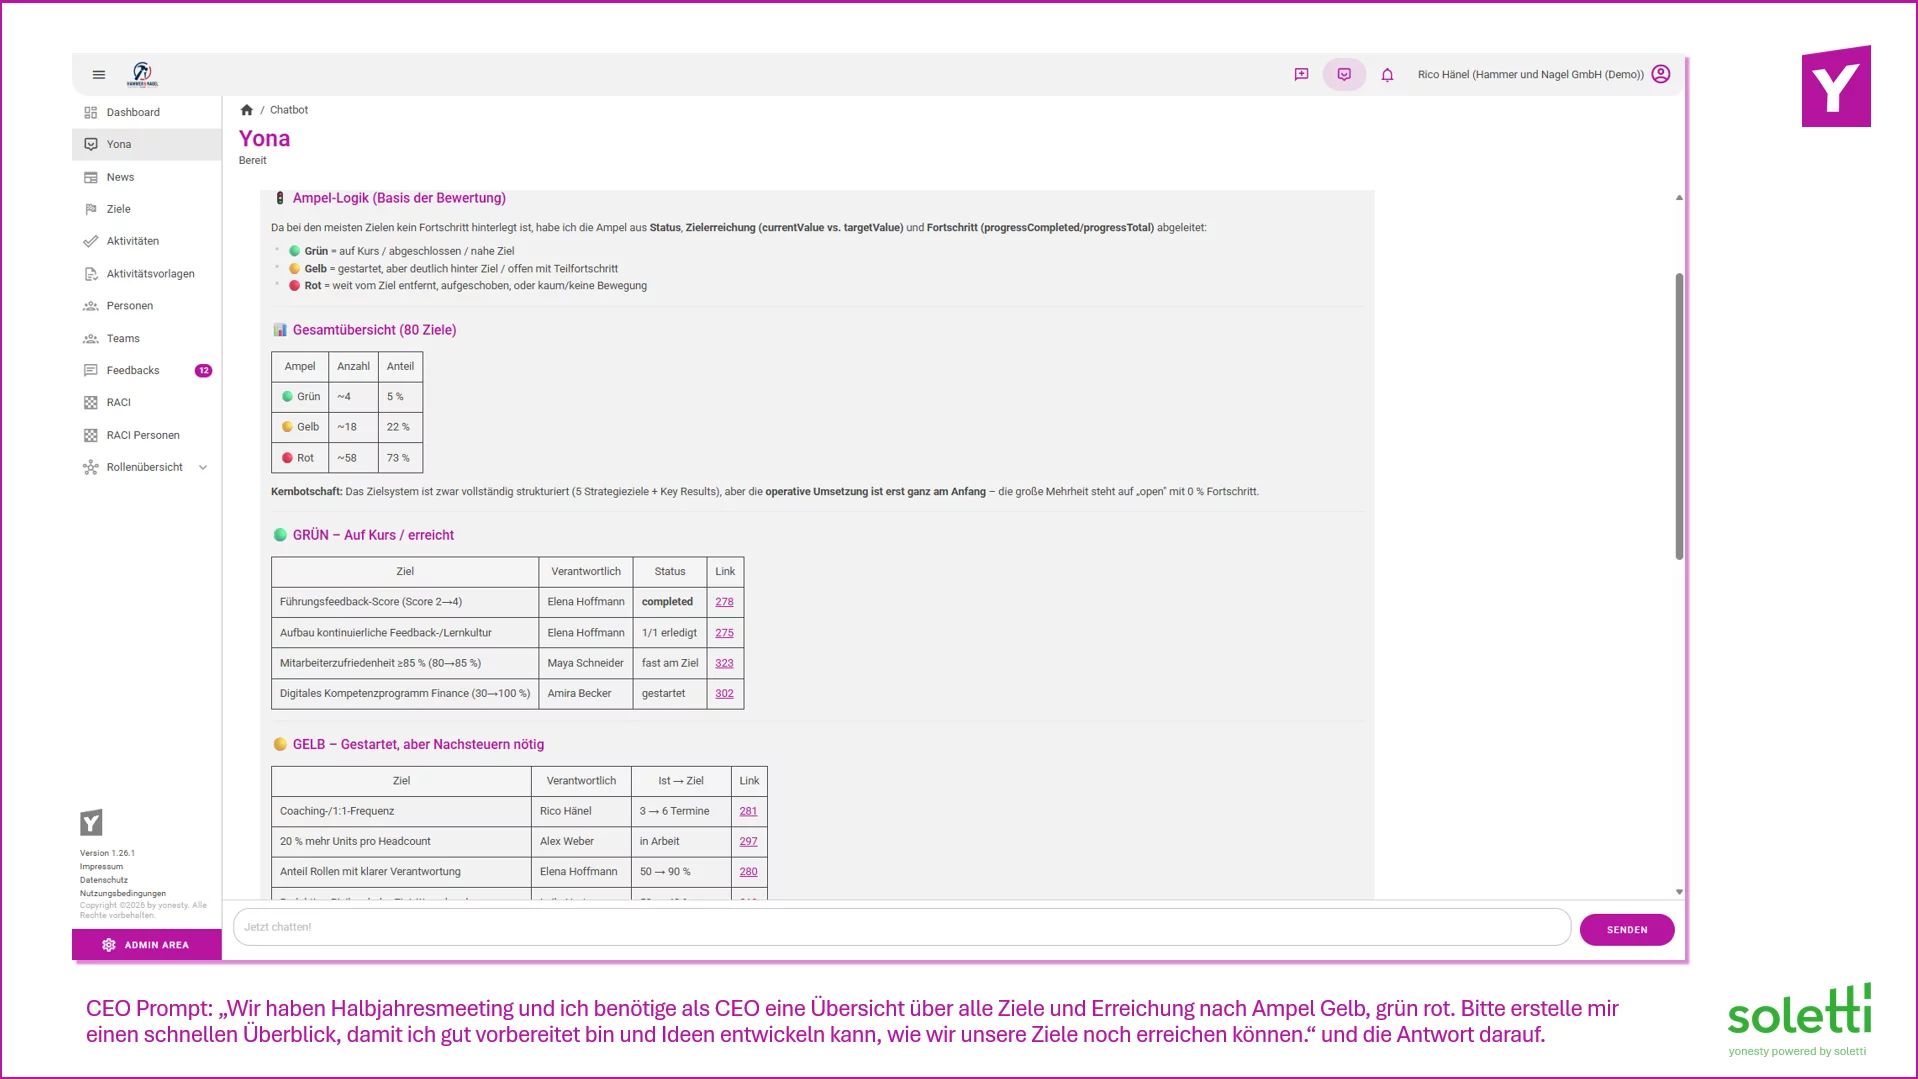Open Teams in the sidebar
The image size is (1918, 1079).
point(147,339)
